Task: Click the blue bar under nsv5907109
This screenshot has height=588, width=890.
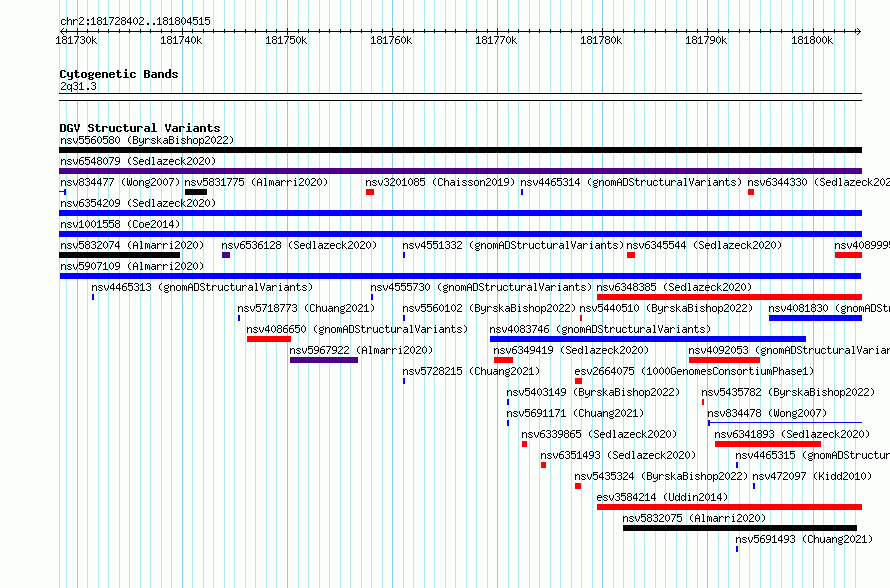Action: 460,276
